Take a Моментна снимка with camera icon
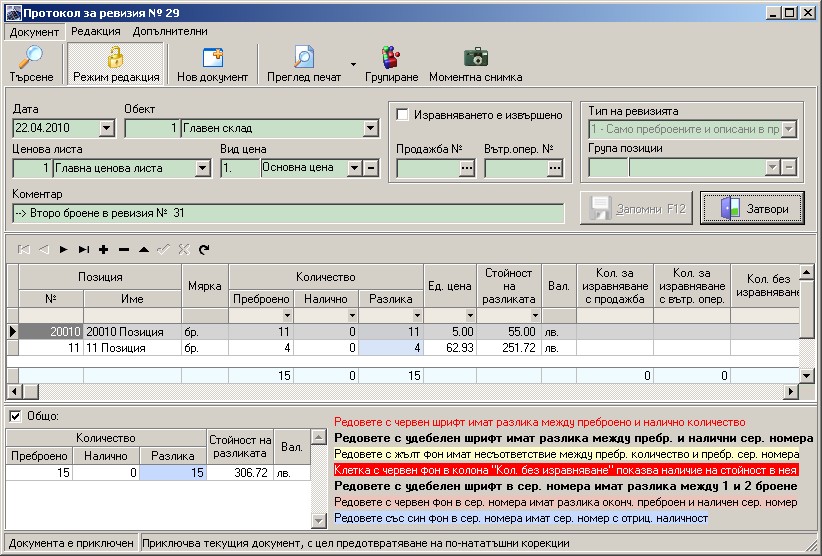The height and width of the screenshot is (556, 822). (475, 57)
